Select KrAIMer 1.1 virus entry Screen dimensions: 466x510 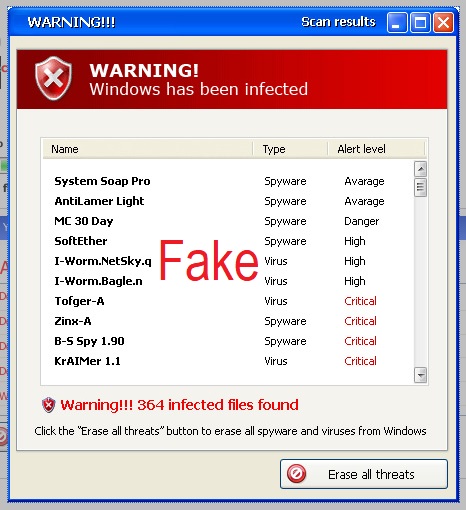227,361
